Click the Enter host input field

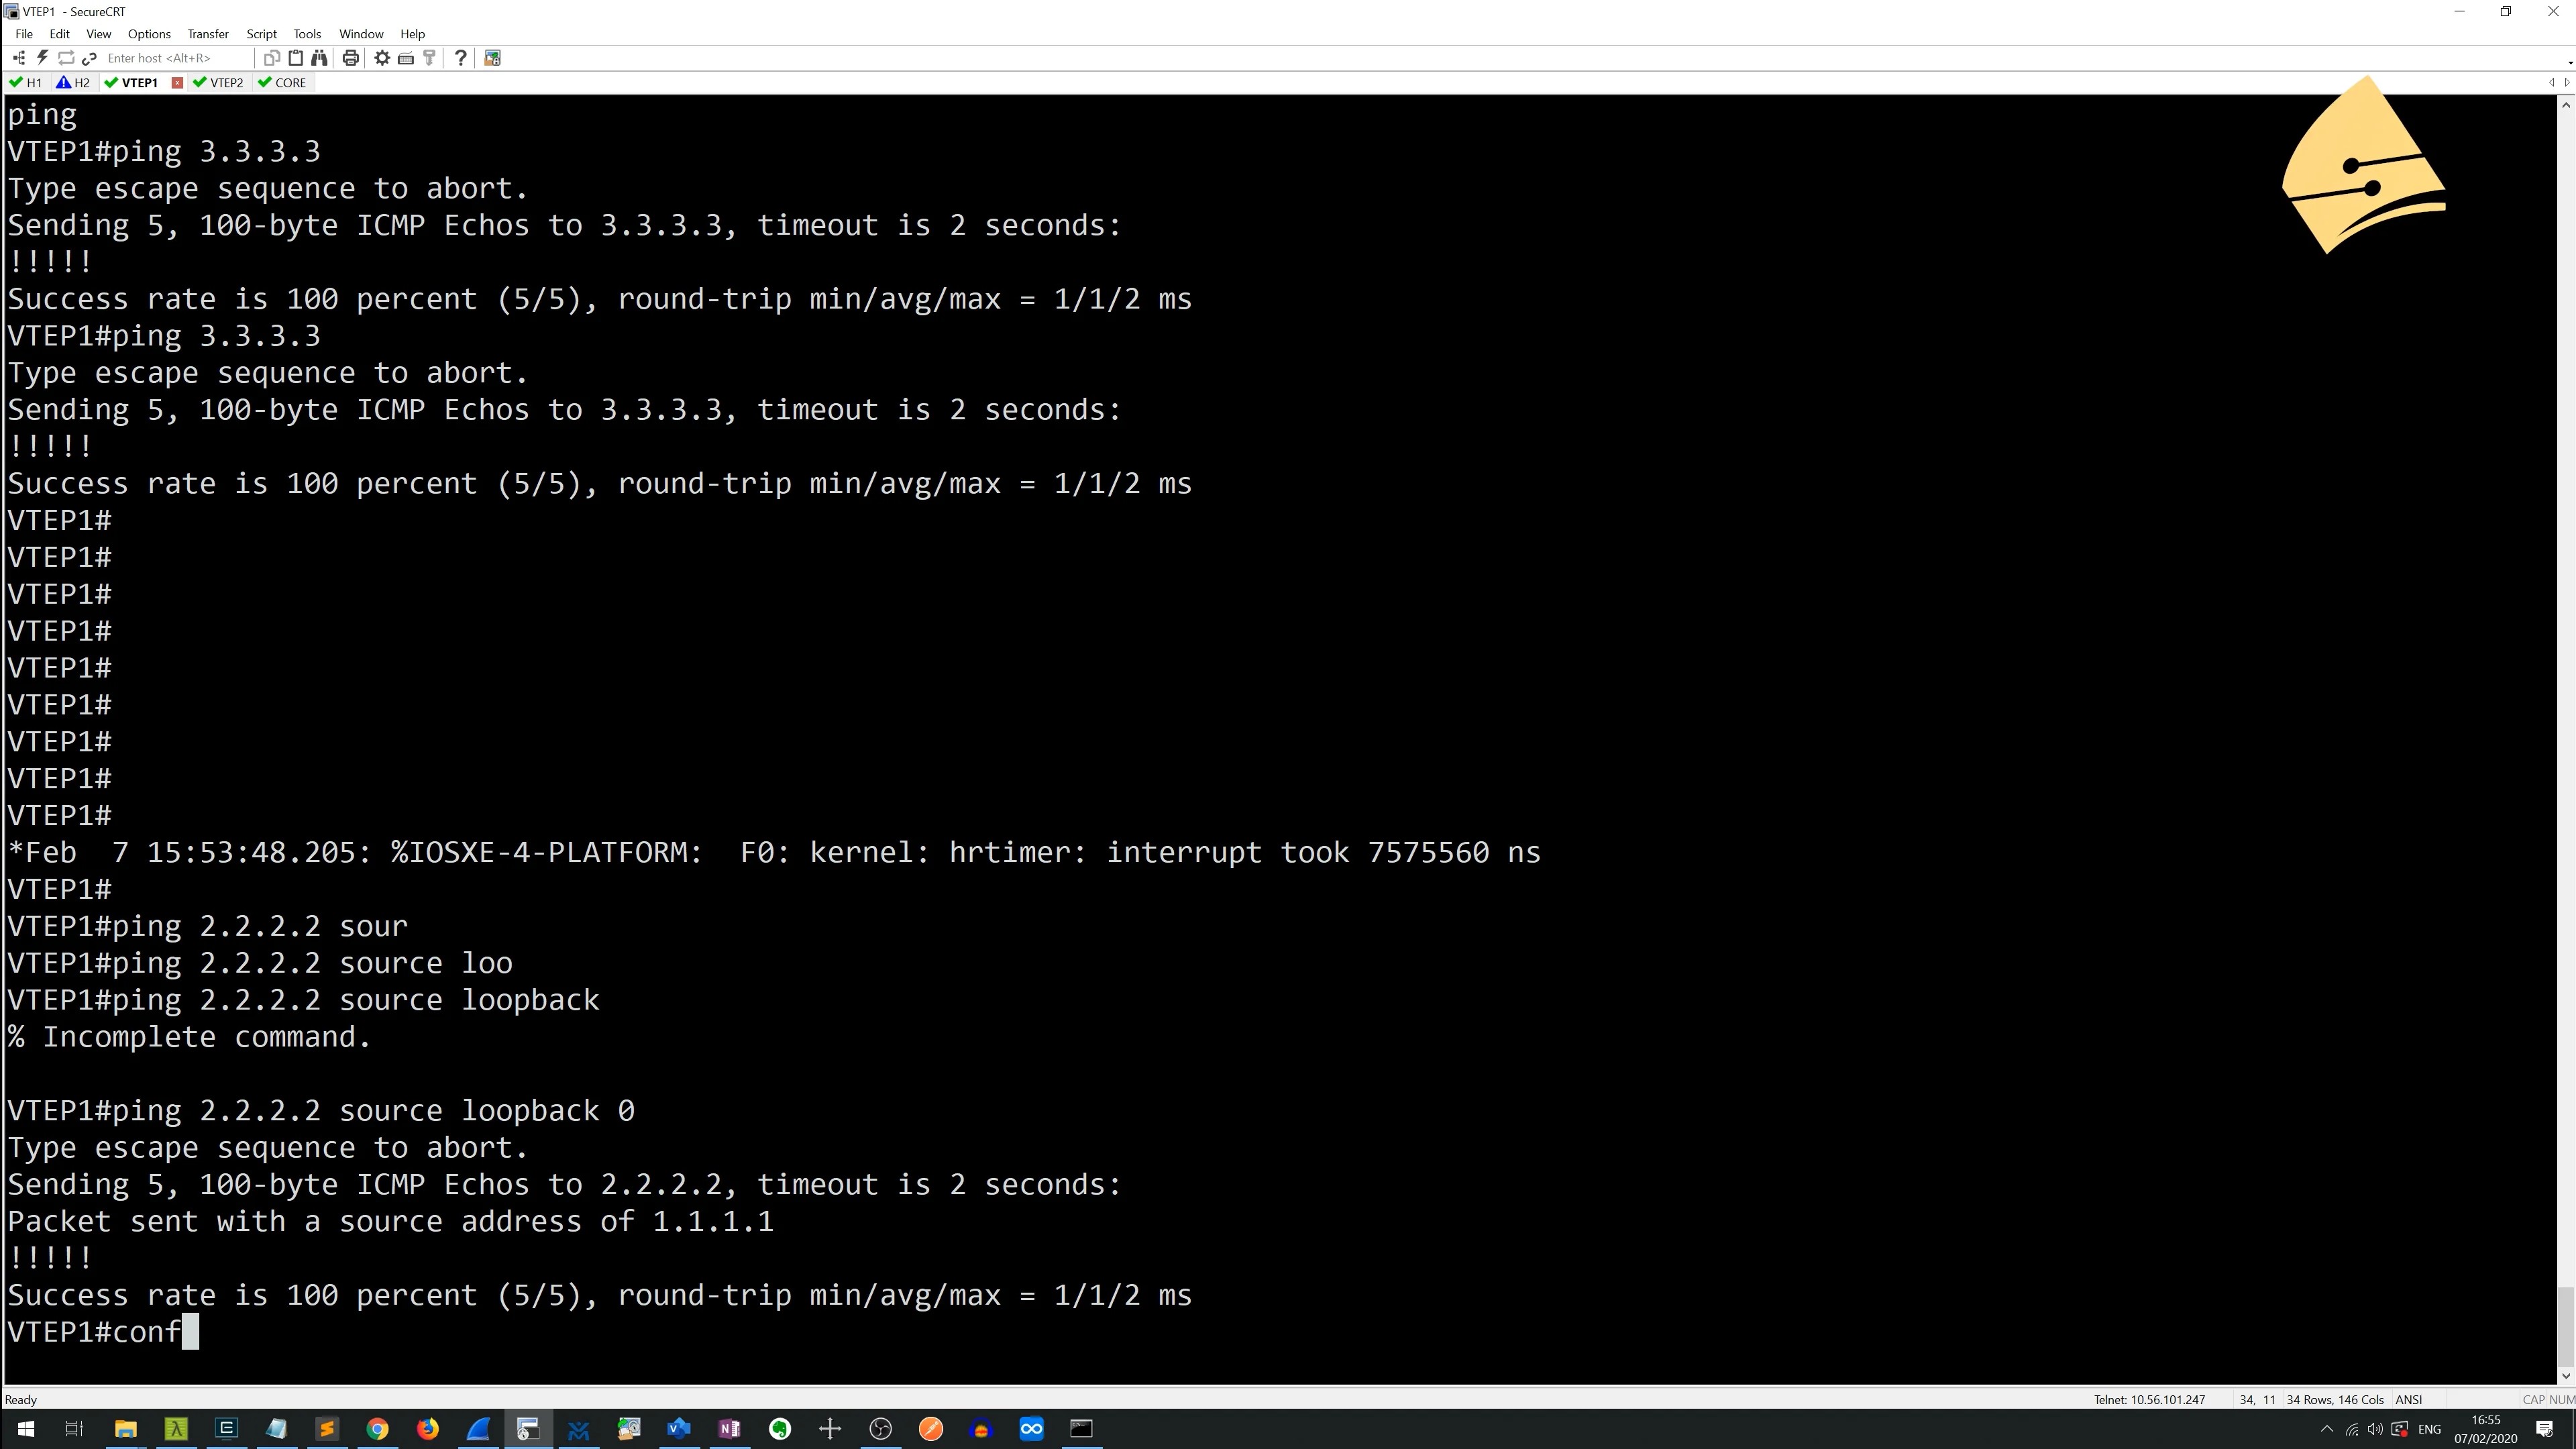point(170,58)
